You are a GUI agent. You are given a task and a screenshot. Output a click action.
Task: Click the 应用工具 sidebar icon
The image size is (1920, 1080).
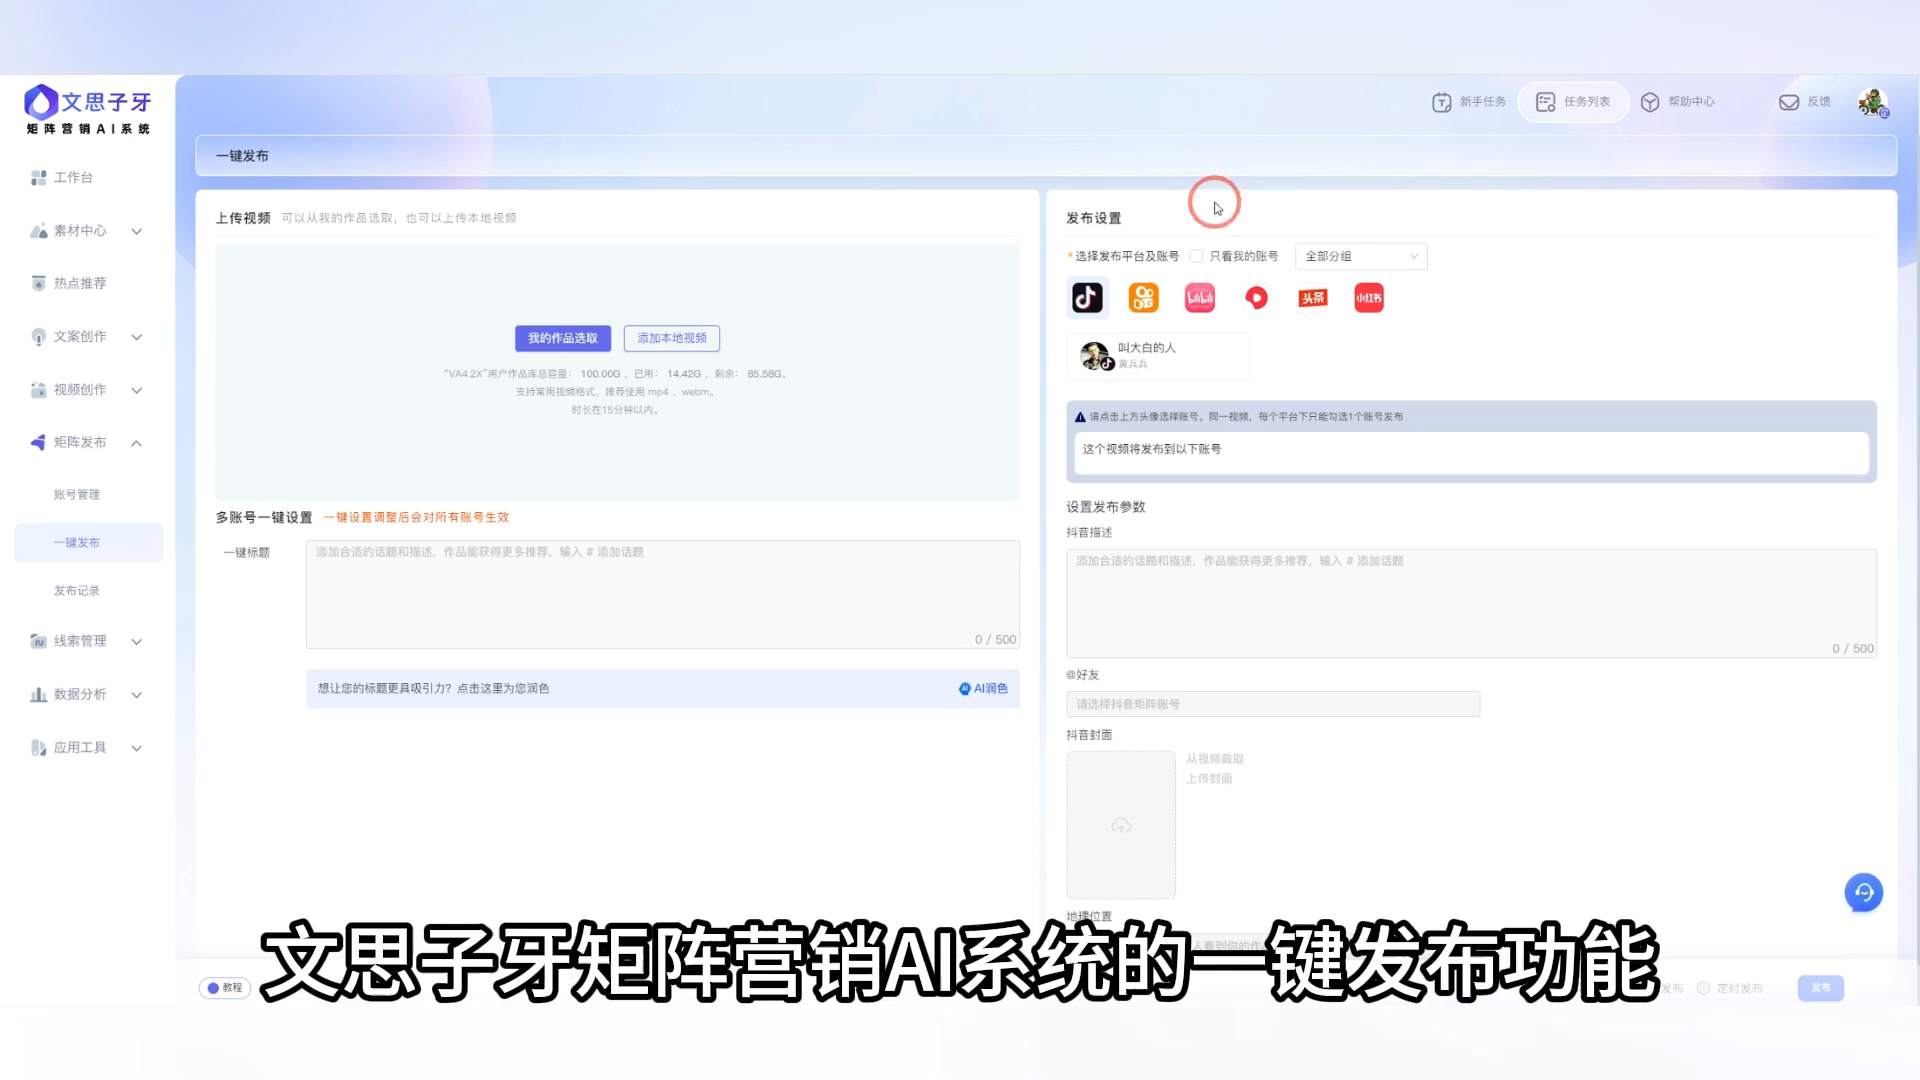pyautogui.click(x=38, y=747)
